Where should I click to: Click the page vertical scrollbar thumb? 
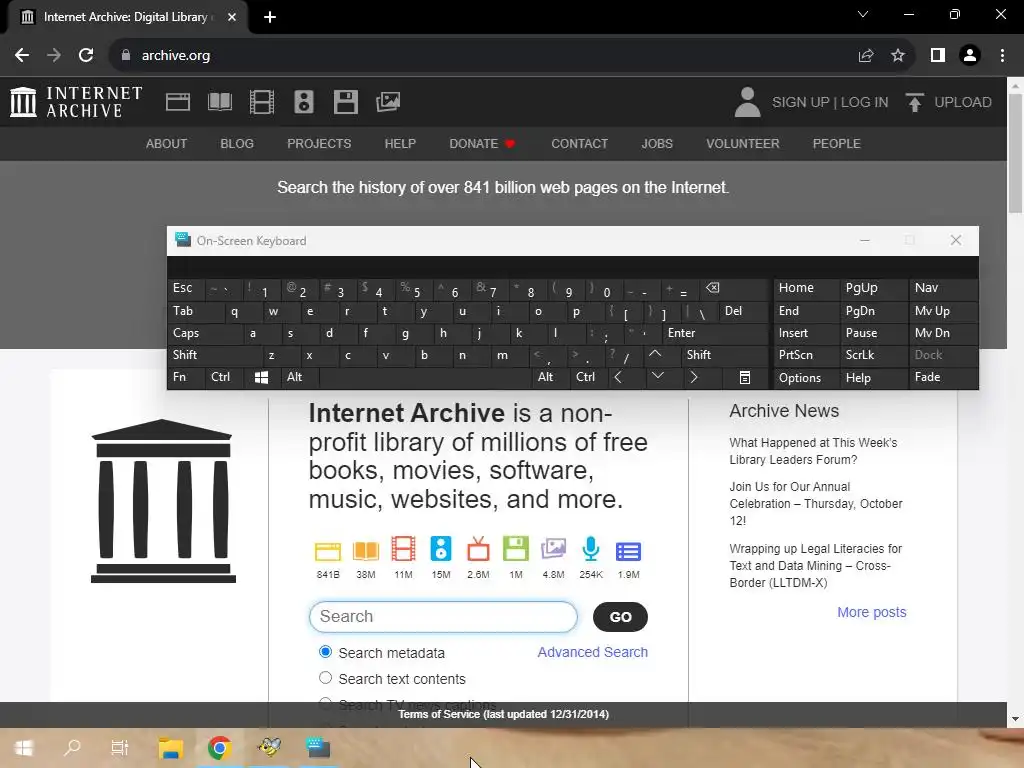pos(1015,153)
